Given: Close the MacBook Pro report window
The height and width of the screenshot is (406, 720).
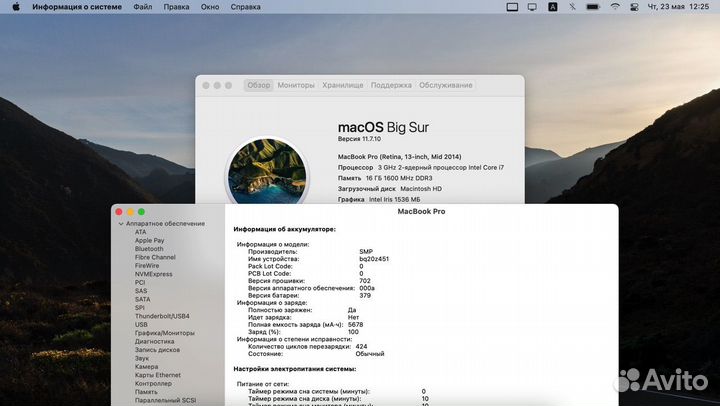Looking at the screenshot, I should (119, 212).
